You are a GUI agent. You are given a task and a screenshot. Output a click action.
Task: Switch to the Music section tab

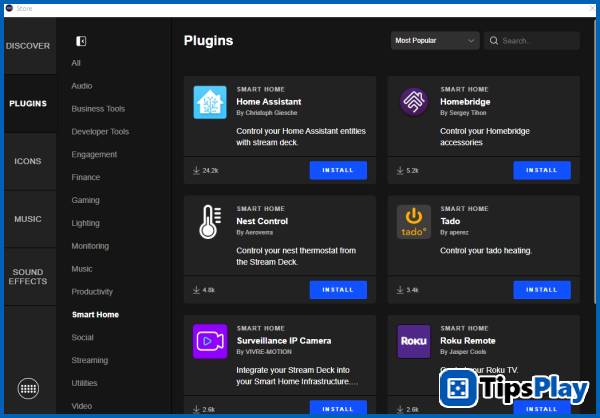click(x=28, y=219)
